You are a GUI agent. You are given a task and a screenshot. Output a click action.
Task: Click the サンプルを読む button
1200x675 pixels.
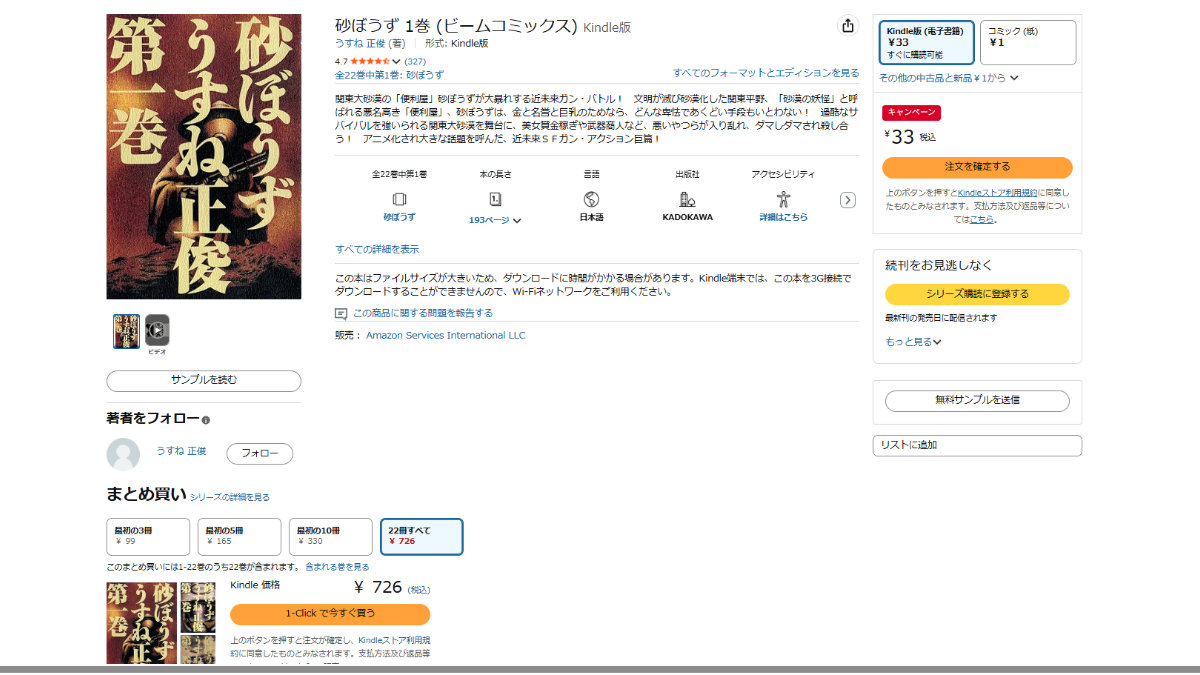(x=203, y=380)
